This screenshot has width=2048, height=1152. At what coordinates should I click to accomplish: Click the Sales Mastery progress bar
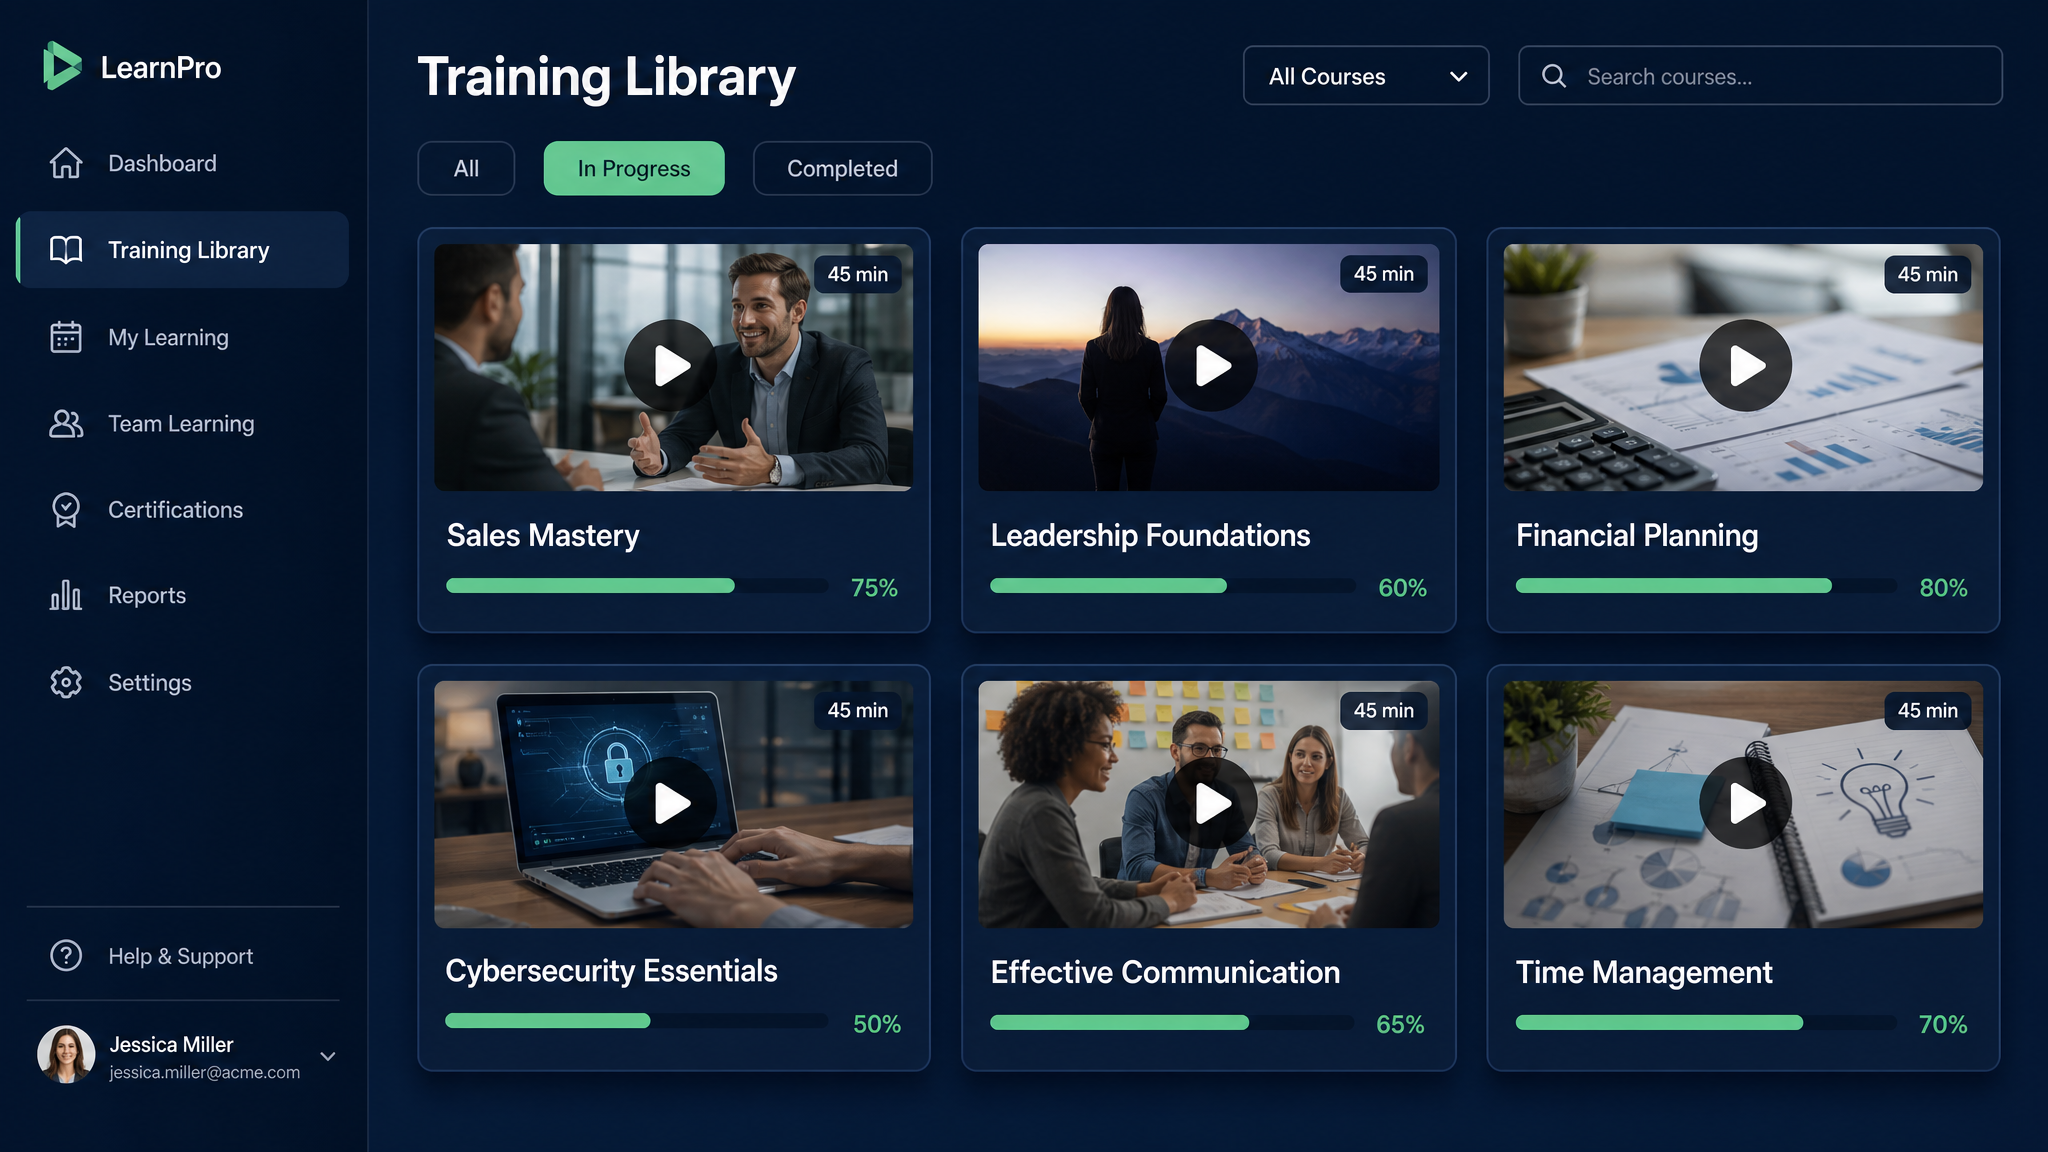637,586
